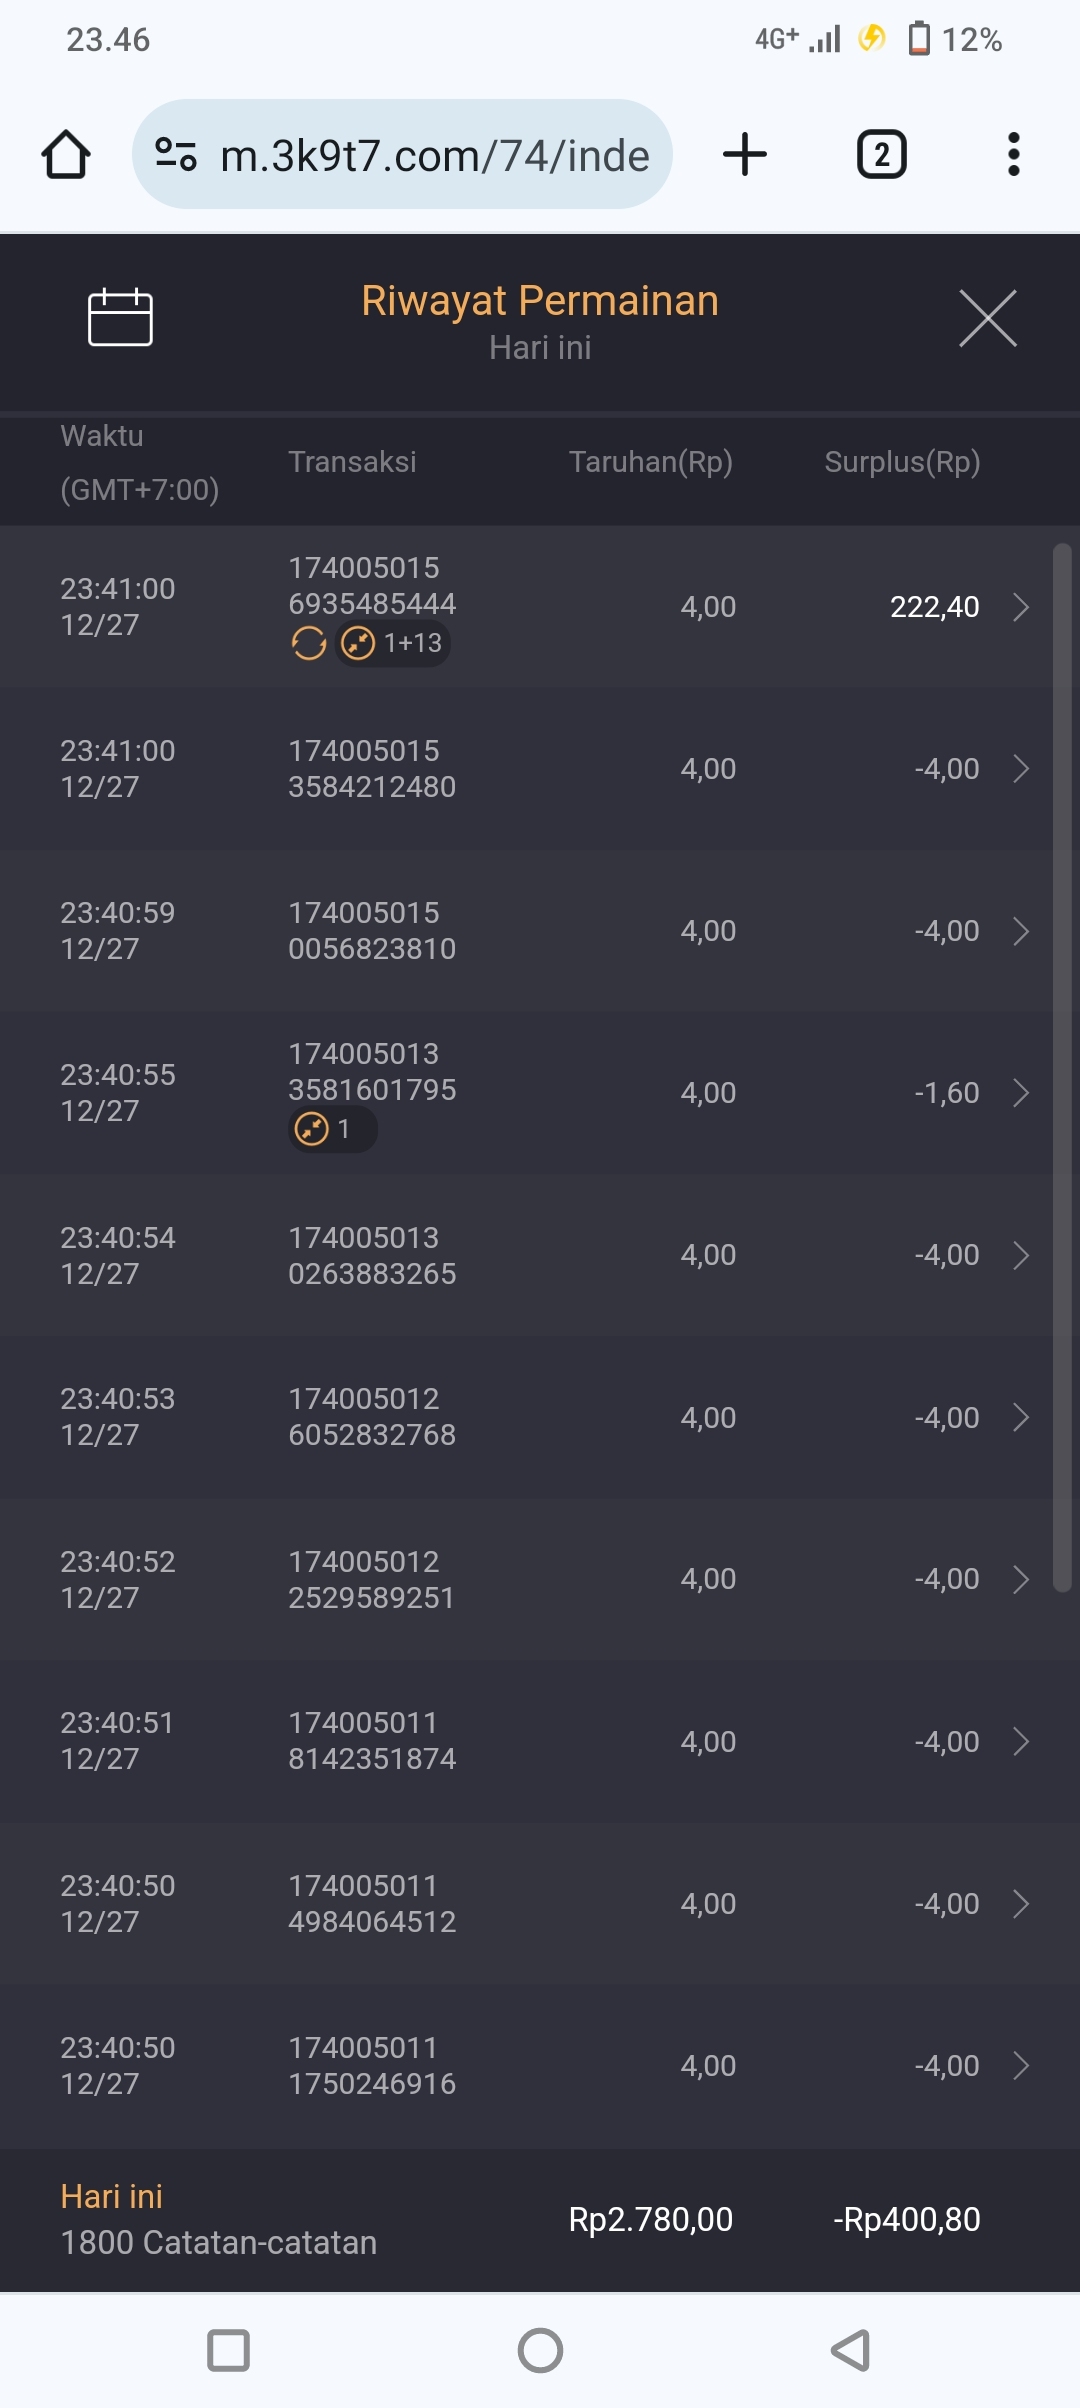Tap the 1+13 free spin badge
This screenshot has height=2408, width=1080.
coord(393,643)
